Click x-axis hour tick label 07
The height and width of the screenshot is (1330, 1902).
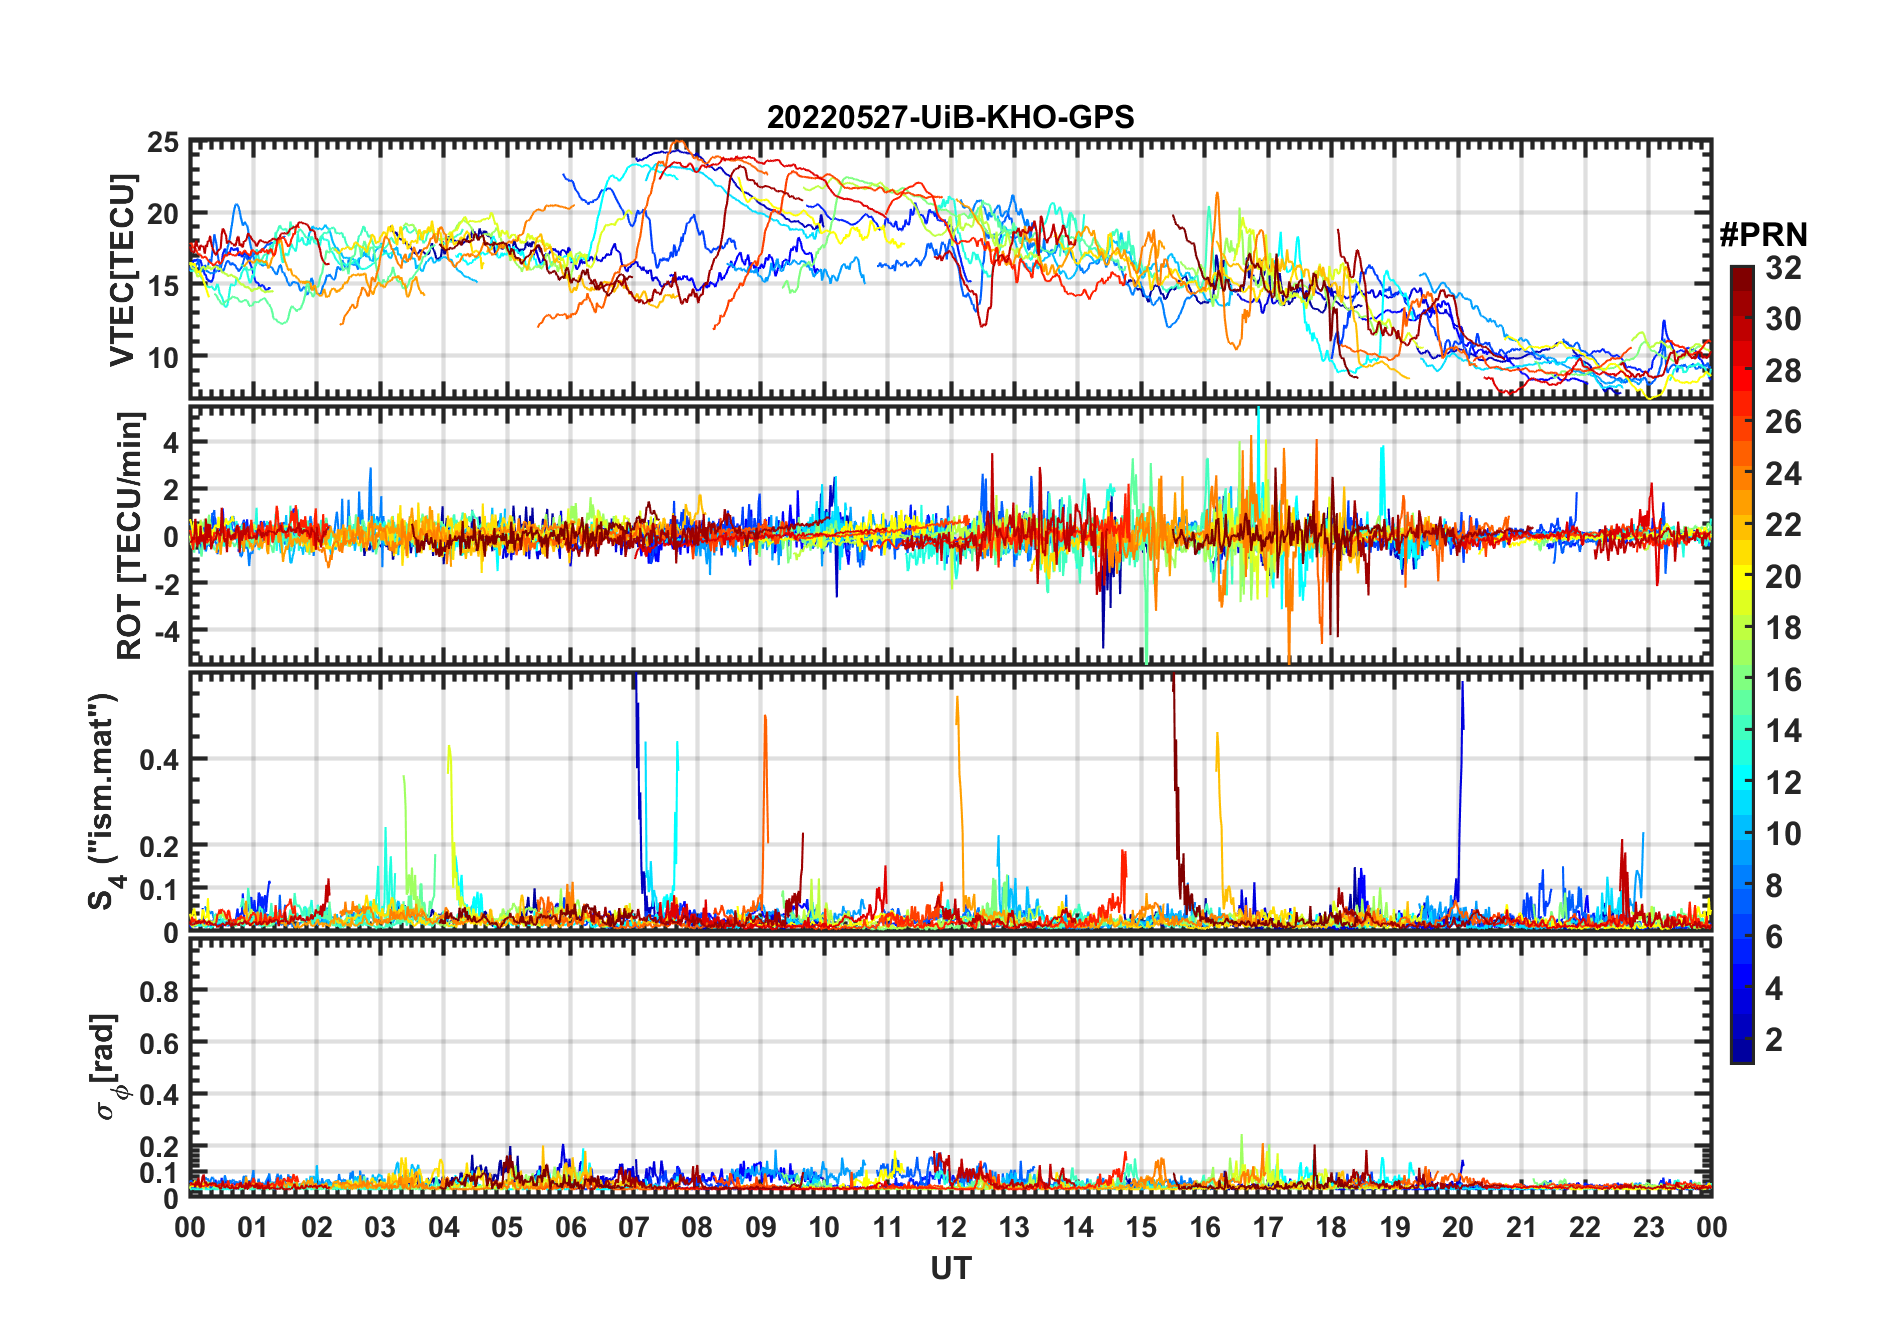pyautogui.click(x=634, y=1227)
